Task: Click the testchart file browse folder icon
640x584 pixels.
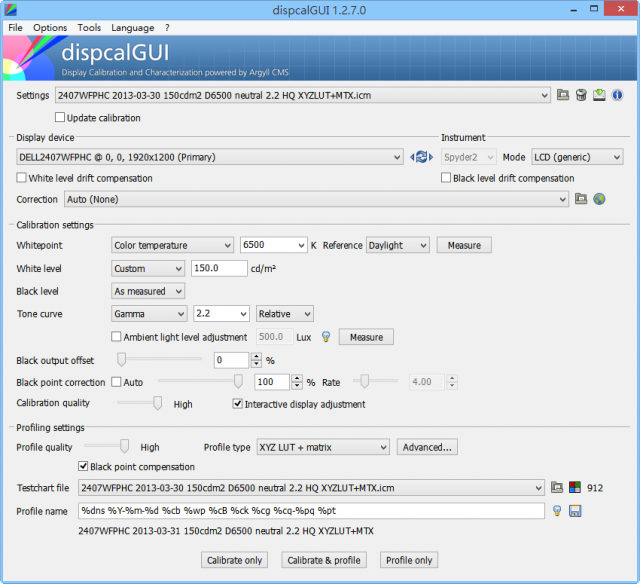Action: (x=557, y=487)
